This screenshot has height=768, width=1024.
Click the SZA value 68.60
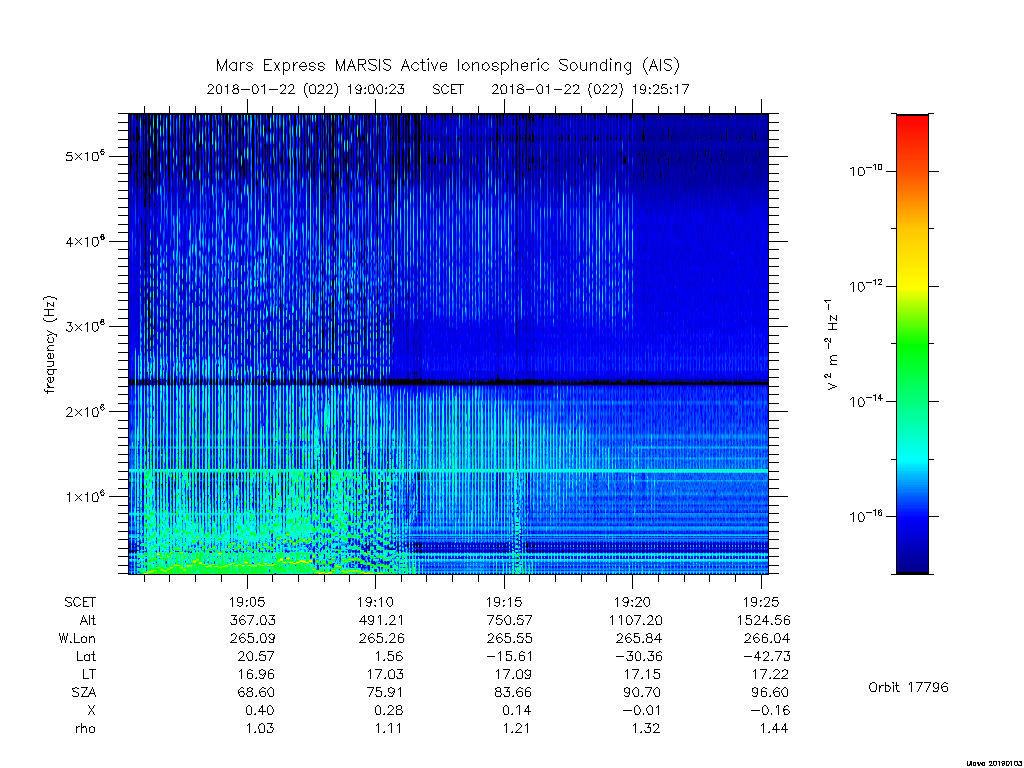pos(256,692)
